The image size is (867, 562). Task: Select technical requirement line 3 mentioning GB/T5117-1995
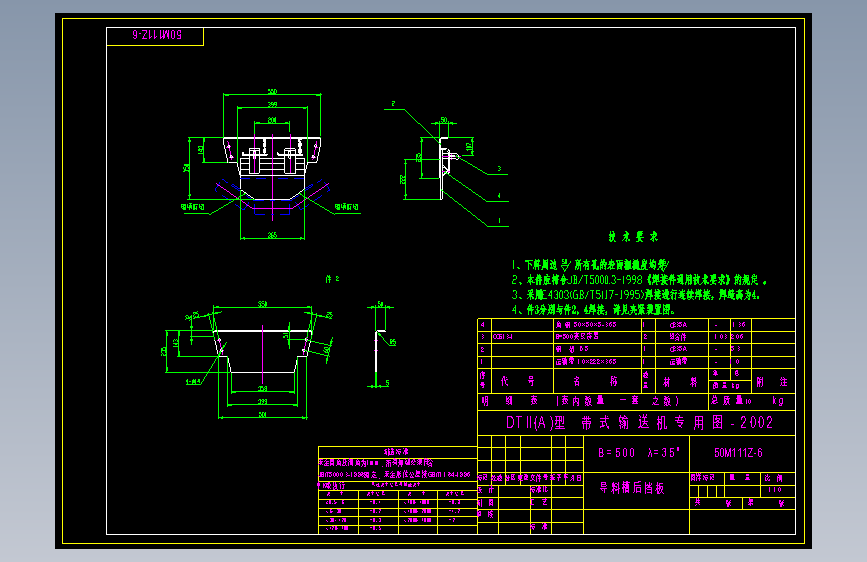(635, 295)
